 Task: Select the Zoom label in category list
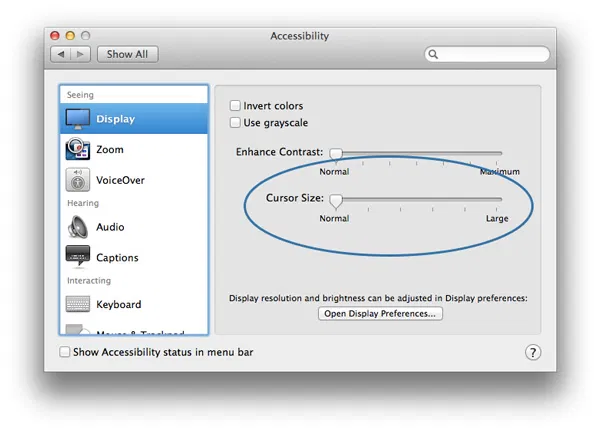(110, 150)
